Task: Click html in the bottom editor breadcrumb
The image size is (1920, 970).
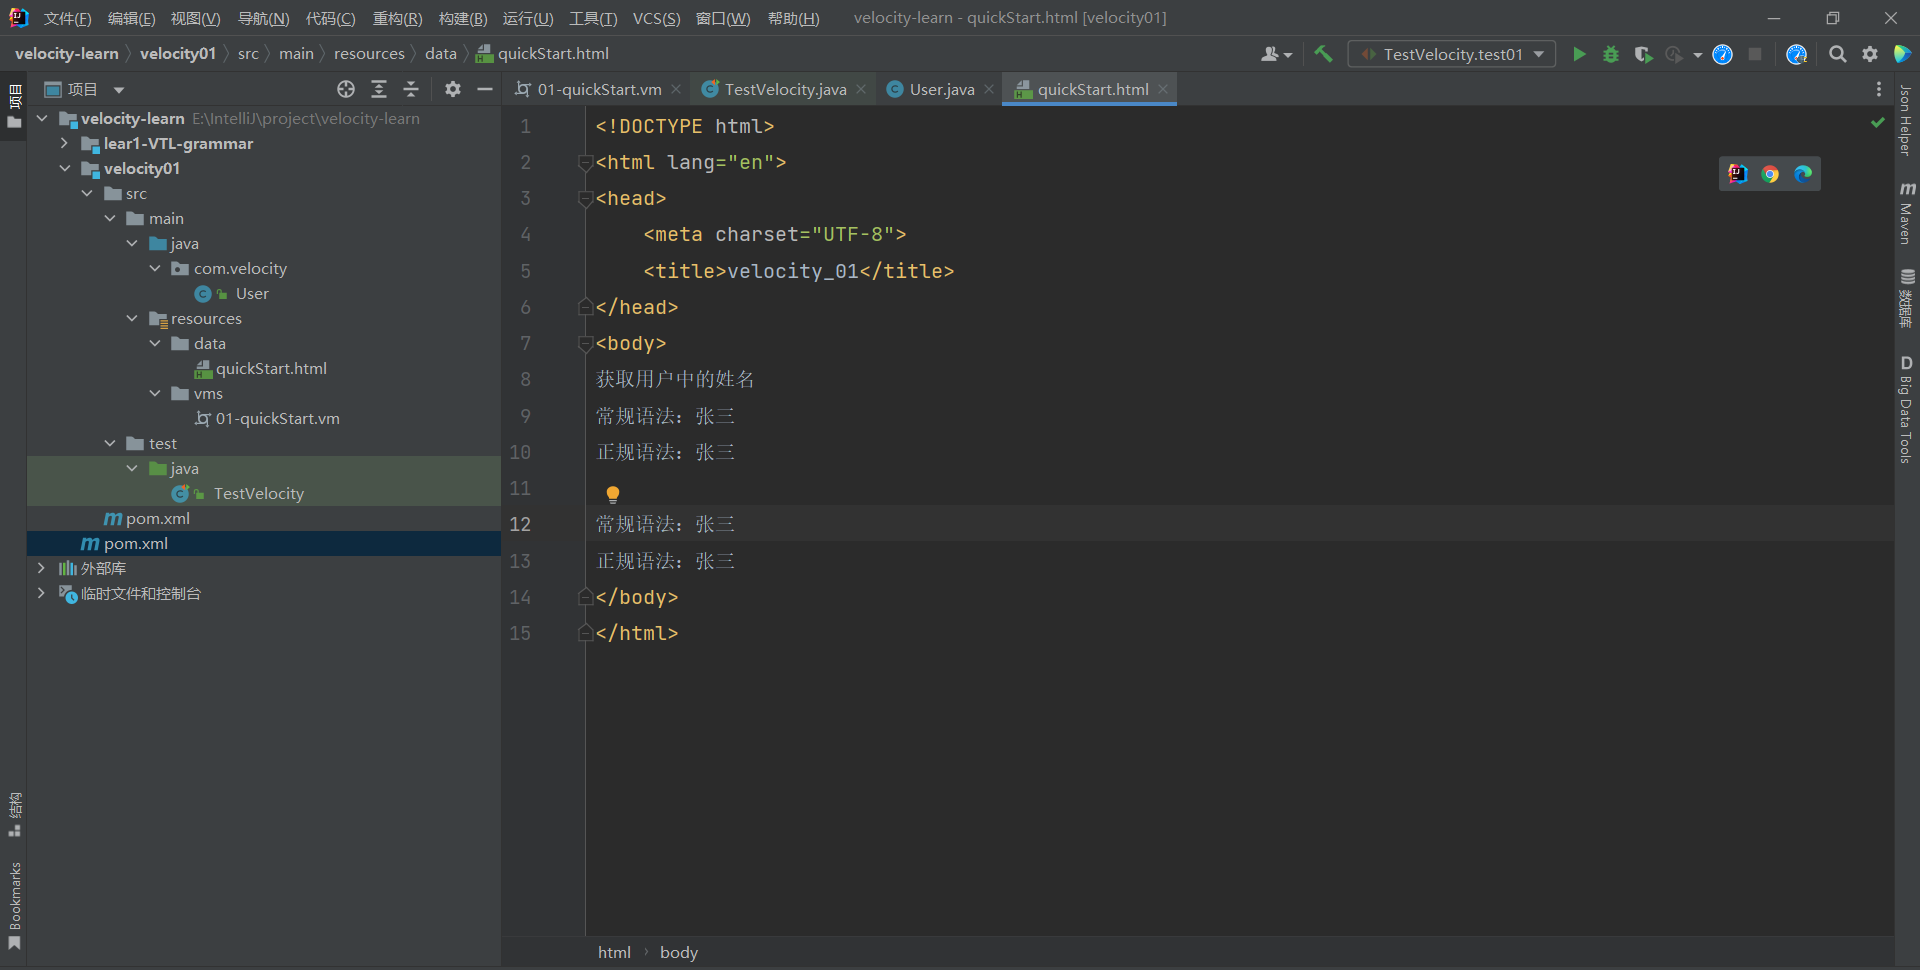Action: click(x=614, y=952)
